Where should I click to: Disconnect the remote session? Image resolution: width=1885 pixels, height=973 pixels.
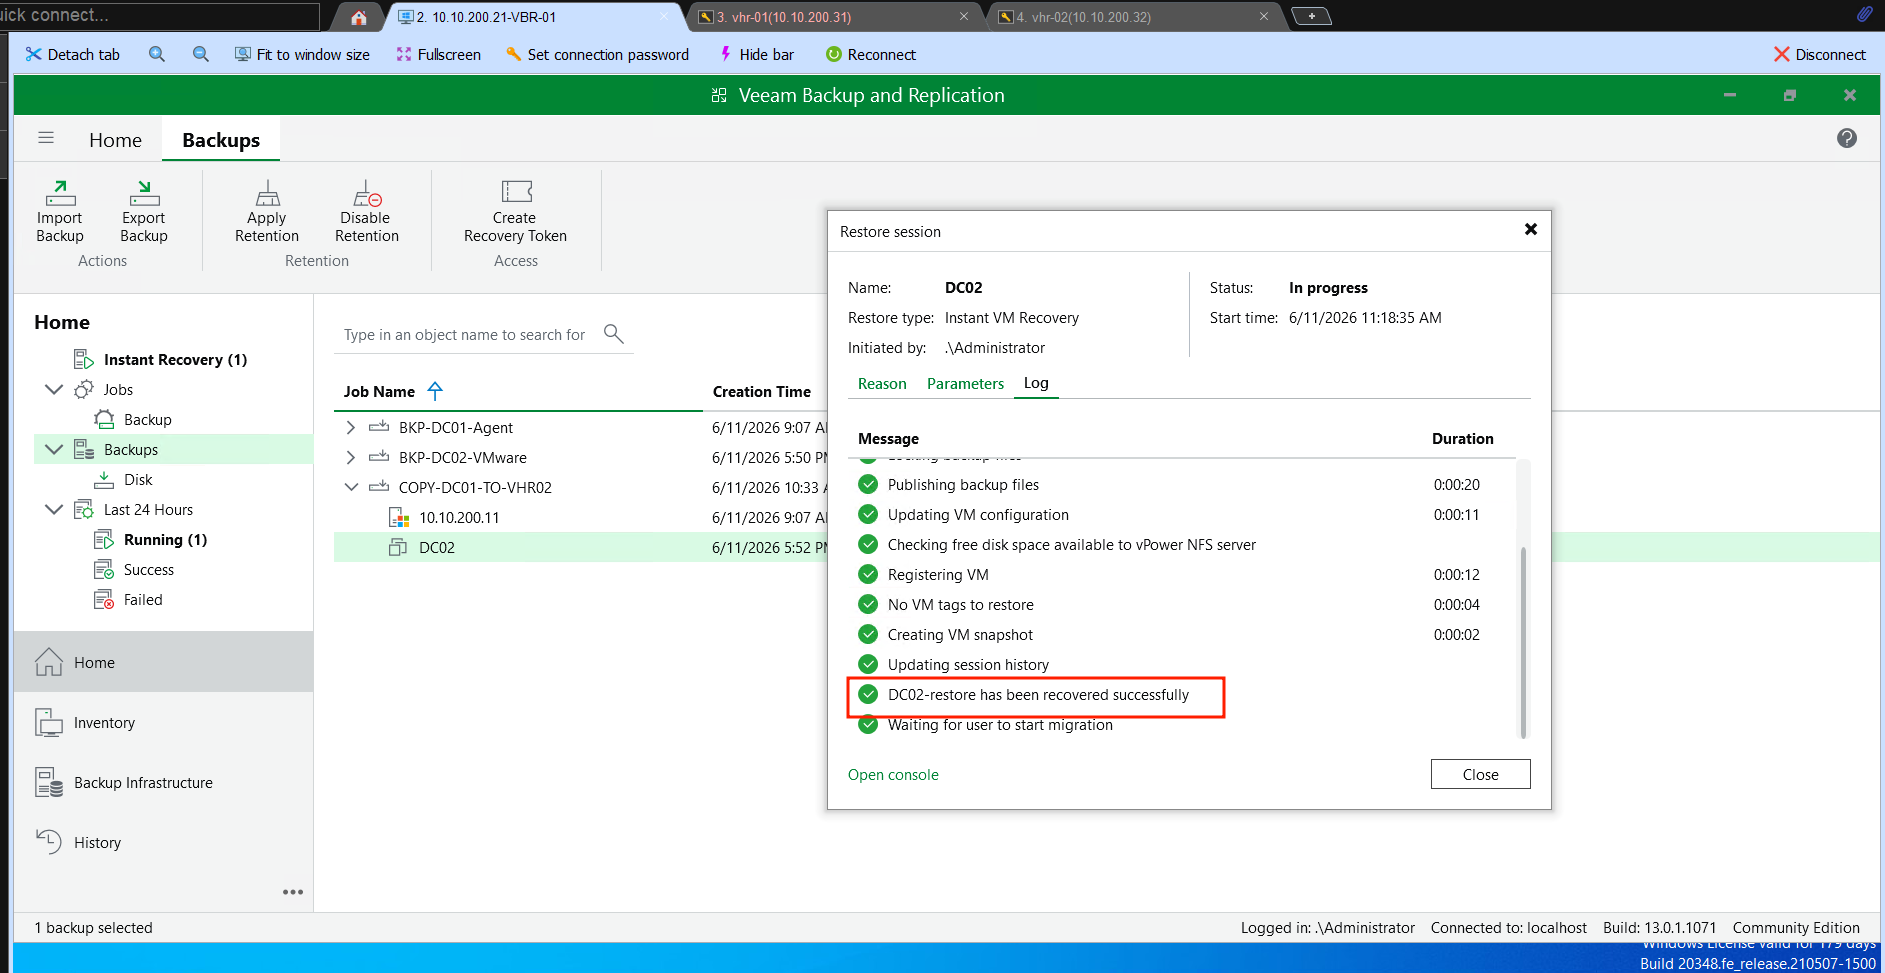tap(1820, 55)
